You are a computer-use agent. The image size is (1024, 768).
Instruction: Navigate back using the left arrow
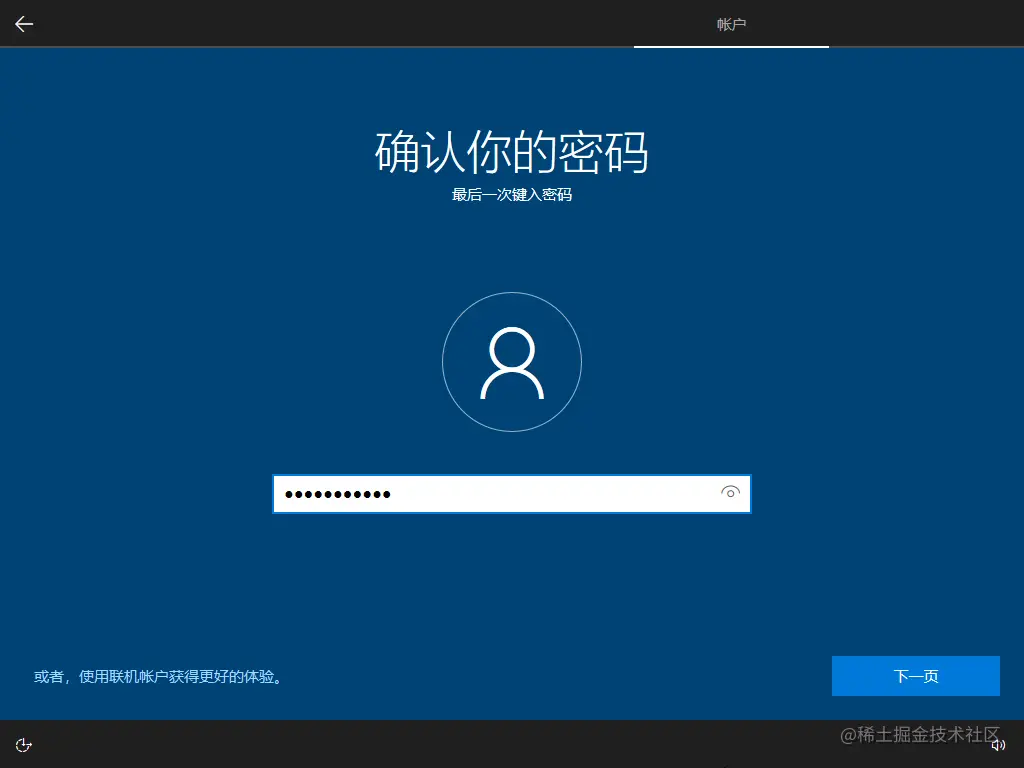[x=23, y=24]
